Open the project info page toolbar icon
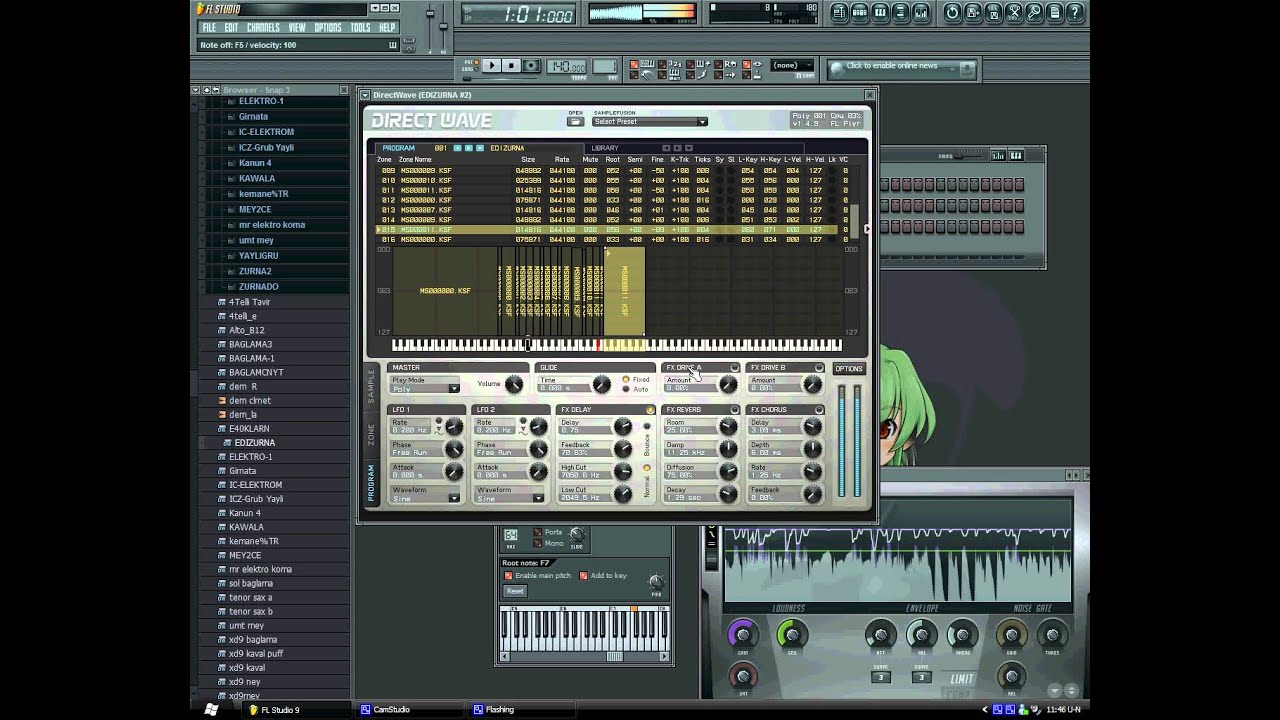The width and height of the screenshot is (1280, 720). 1054,13
